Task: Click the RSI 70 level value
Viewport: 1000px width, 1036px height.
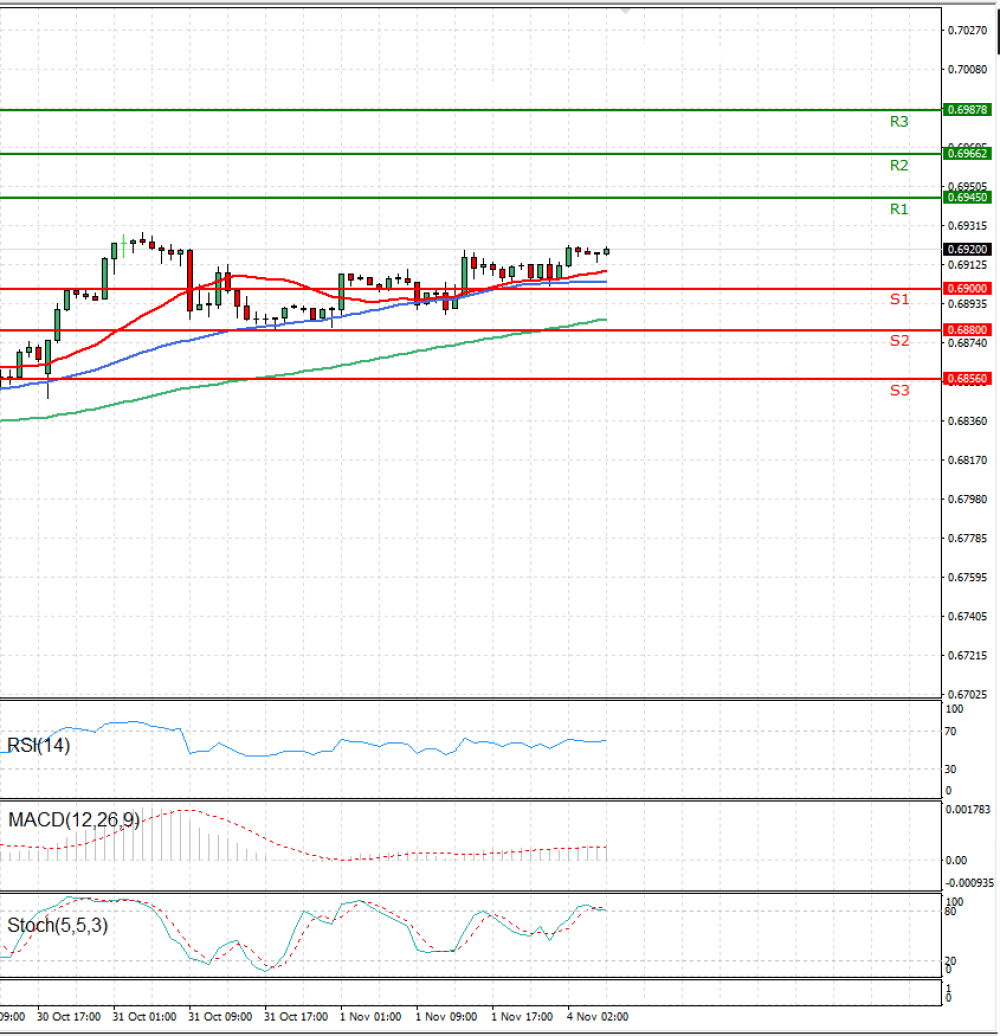Action: (950, 731)
